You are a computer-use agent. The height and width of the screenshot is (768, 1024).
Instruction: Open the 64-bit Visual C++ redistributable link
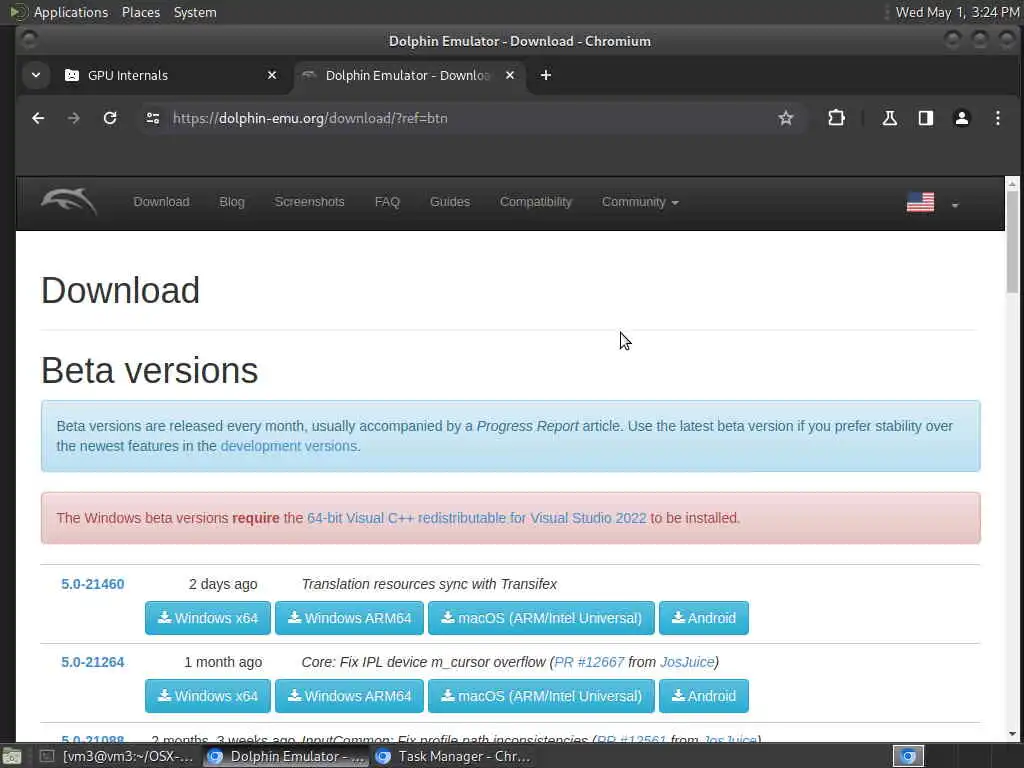(x=477, y=518)
